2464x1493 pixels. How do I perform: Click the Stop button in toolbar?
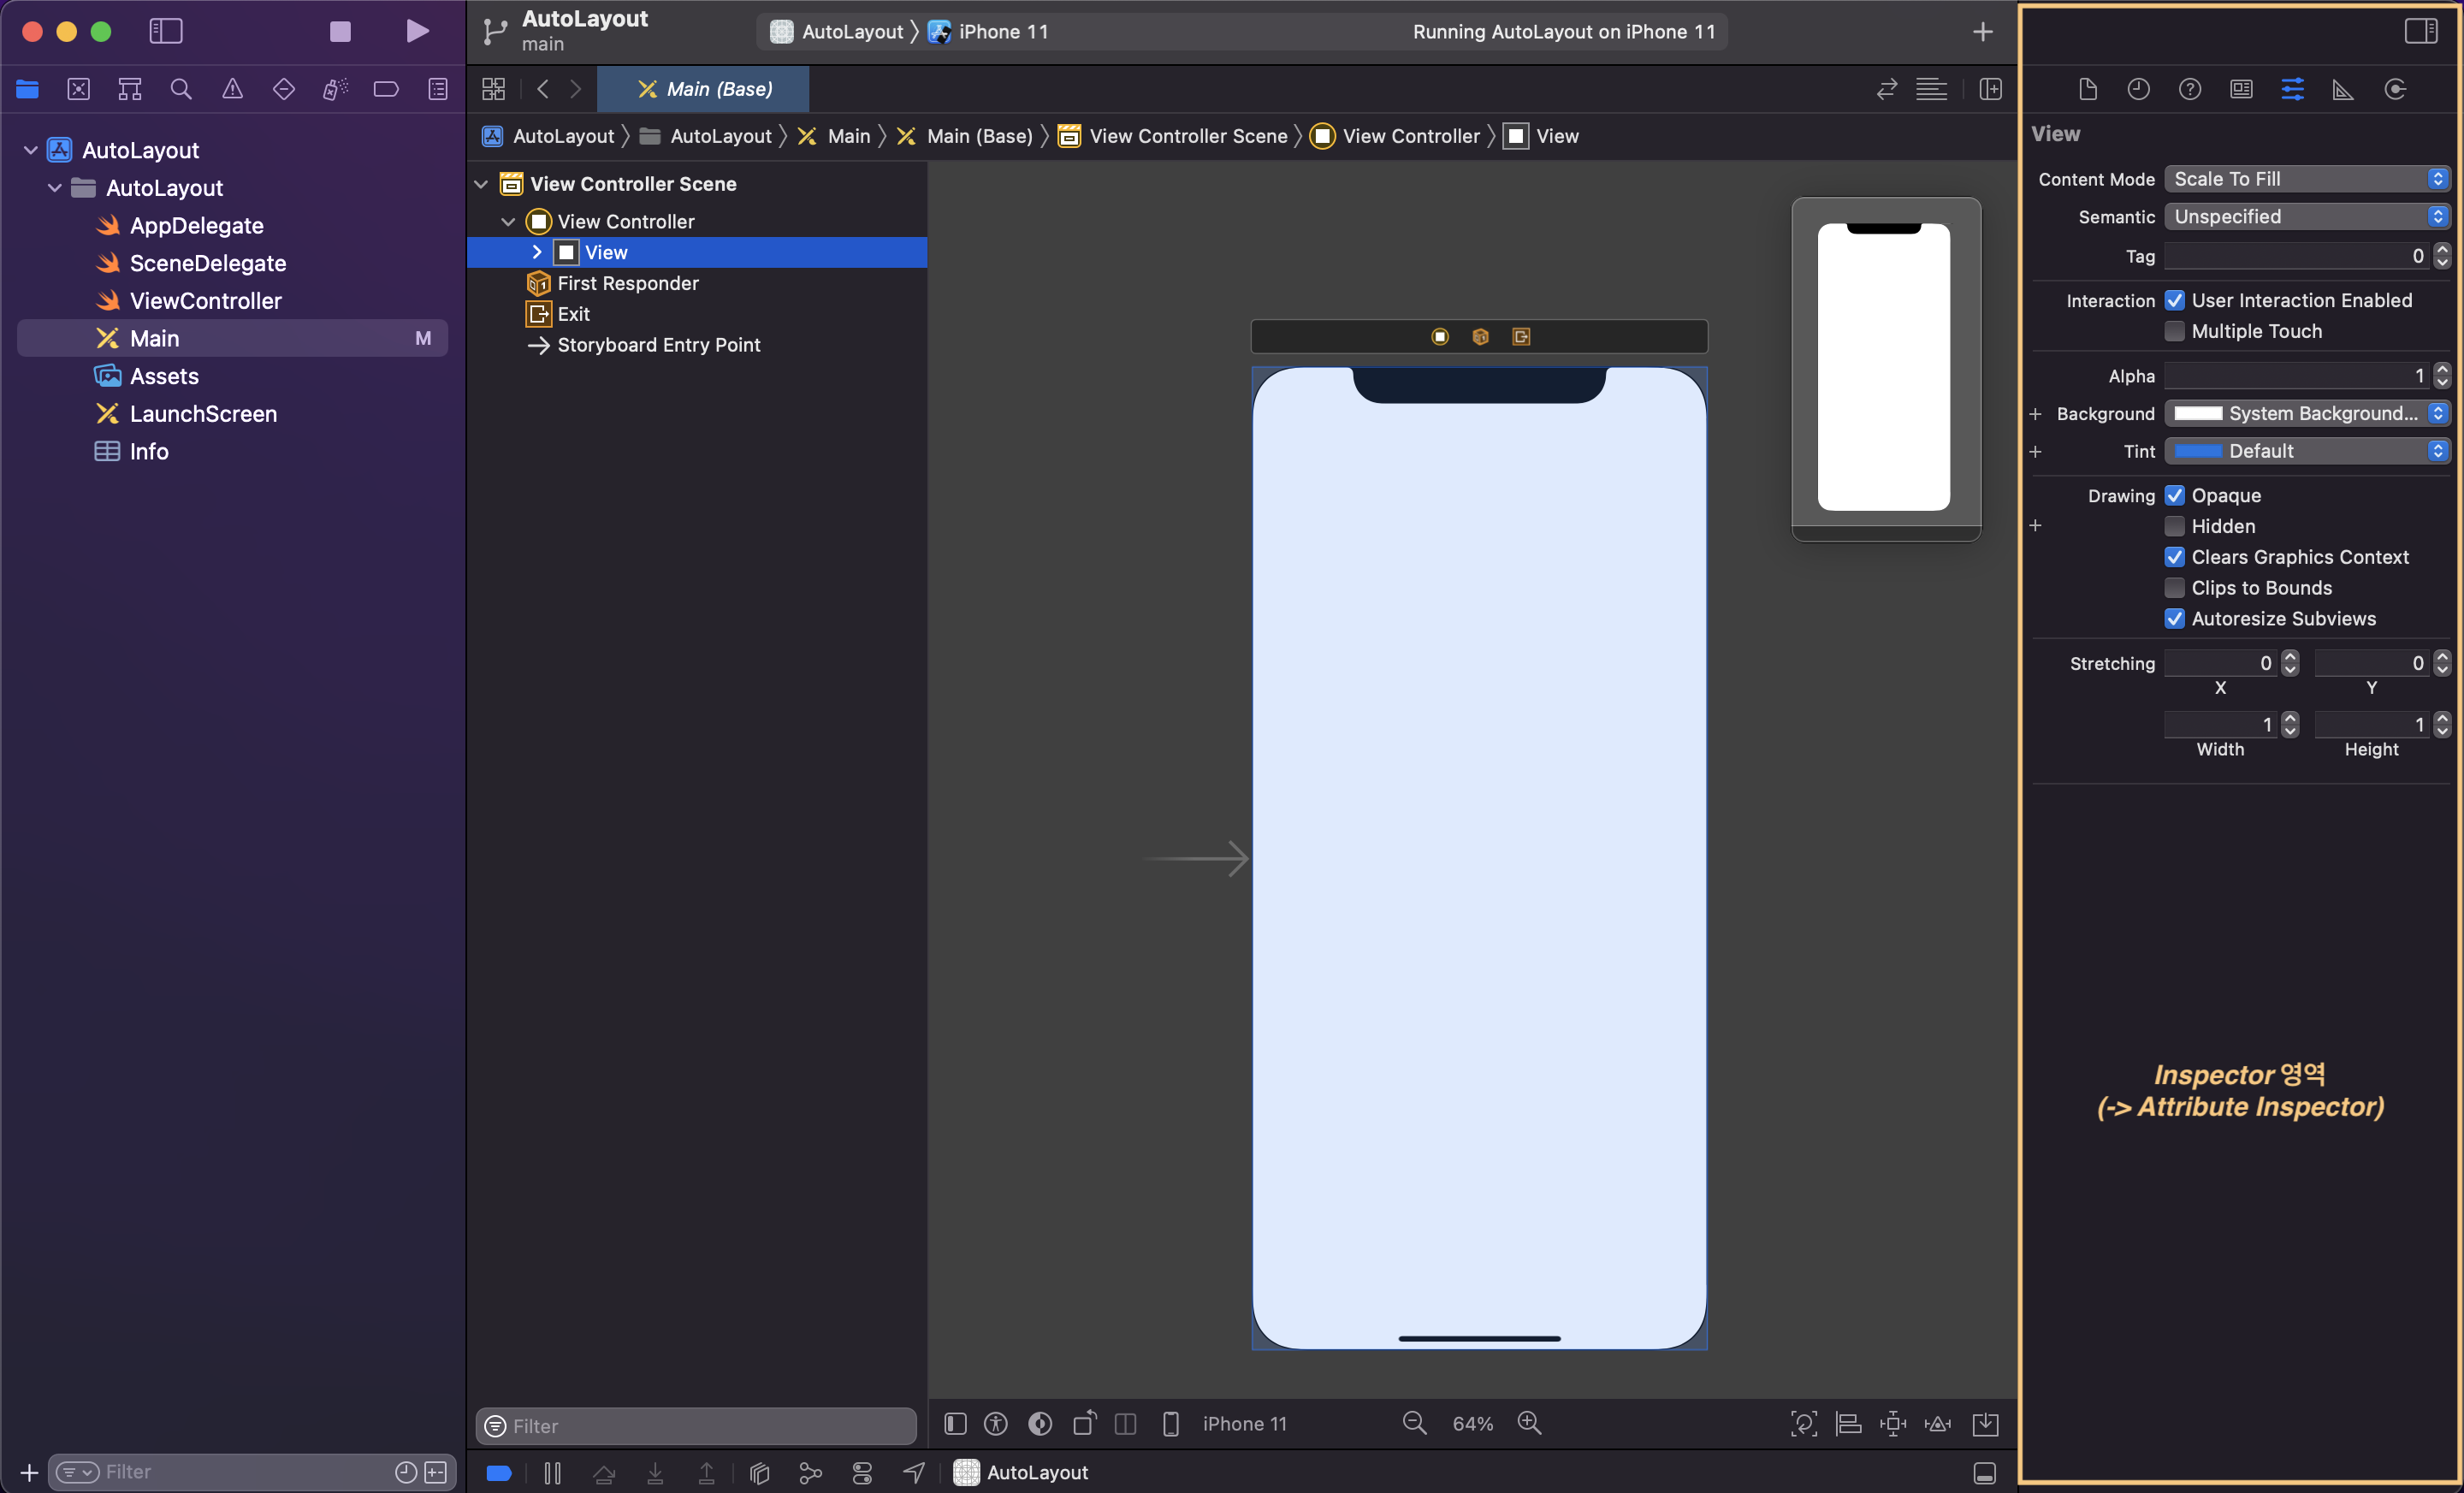pyautogui.click(x=340, y=31)
